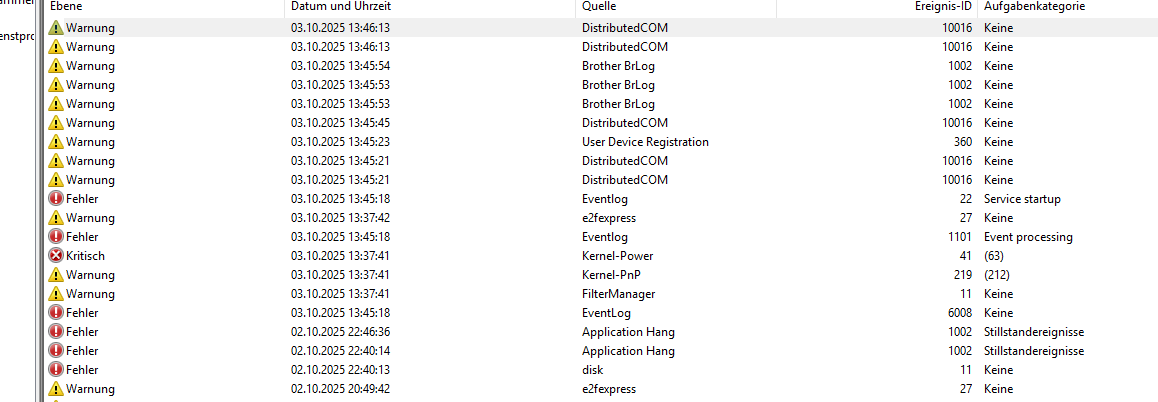
Task: Select the DistributedCOM warning at 13:45:45
Action: (x=624, y=123)
